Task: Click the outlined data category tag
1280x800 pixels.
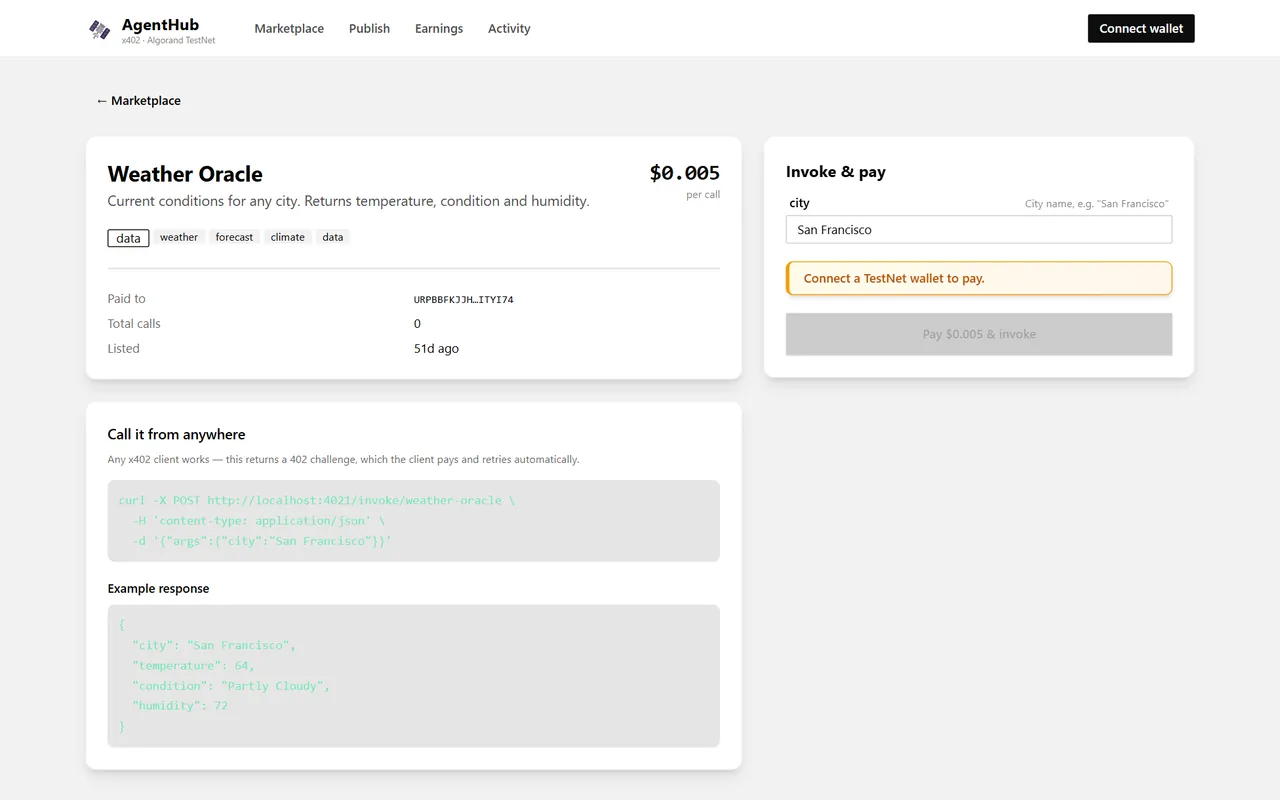Action: (x=128, y=238)
